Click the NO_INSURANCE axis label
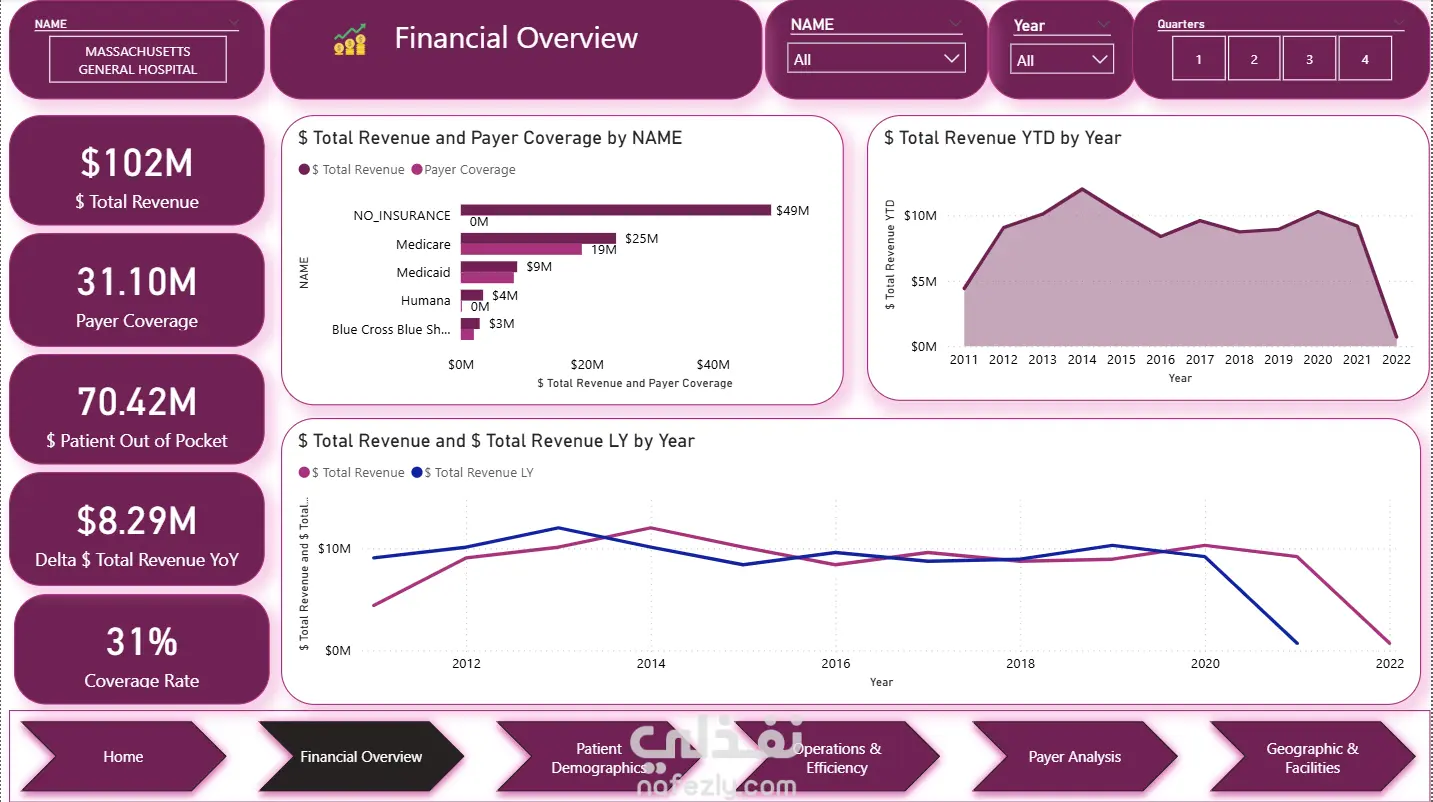Image resolution: width=1433 pixels, height=802 pixels. pyautogui.click(x=402, y=216)
